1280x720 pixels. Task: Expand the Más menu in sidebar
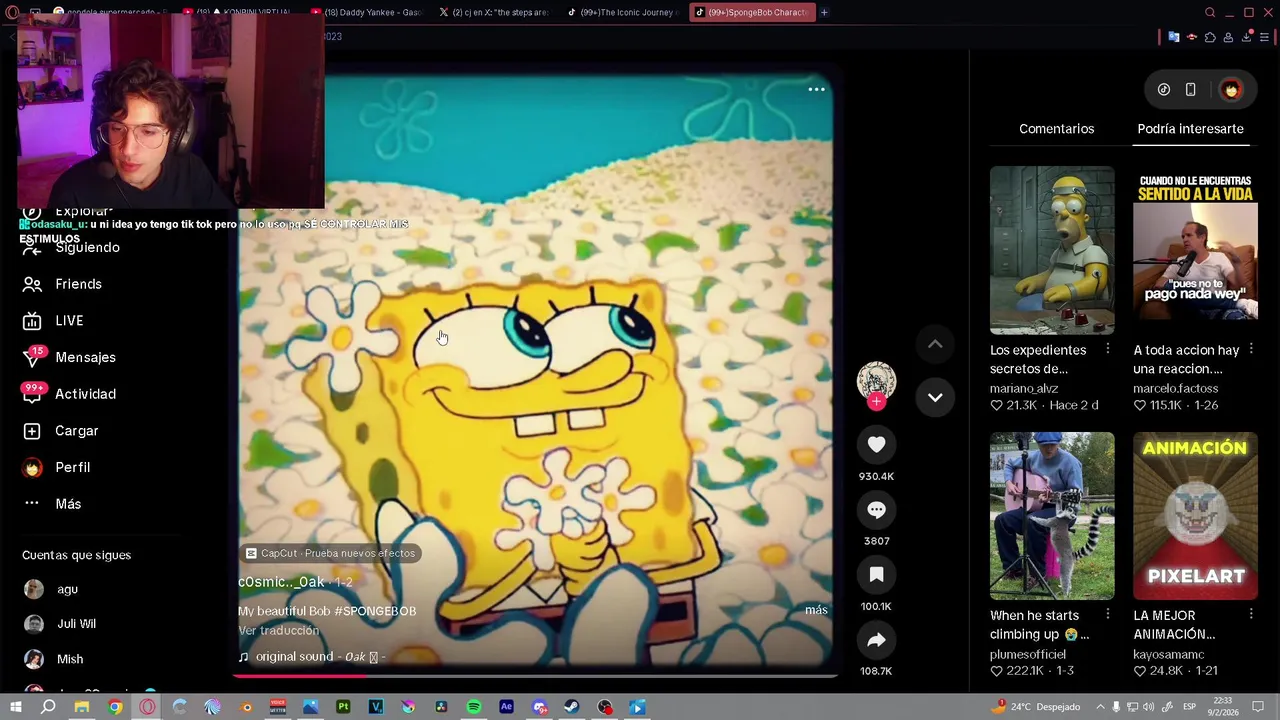coord(68,504)
